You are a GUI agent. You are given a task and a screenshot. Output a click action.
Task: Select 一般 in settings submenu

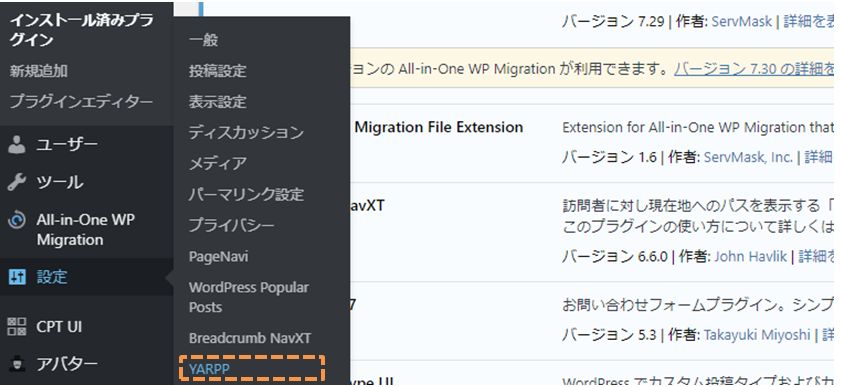pos(203,40)
